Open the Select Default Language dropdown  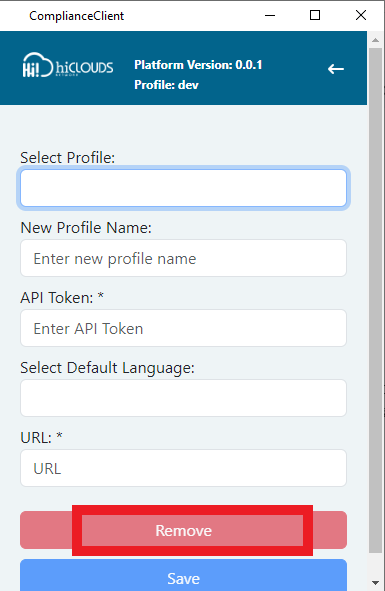183,398
